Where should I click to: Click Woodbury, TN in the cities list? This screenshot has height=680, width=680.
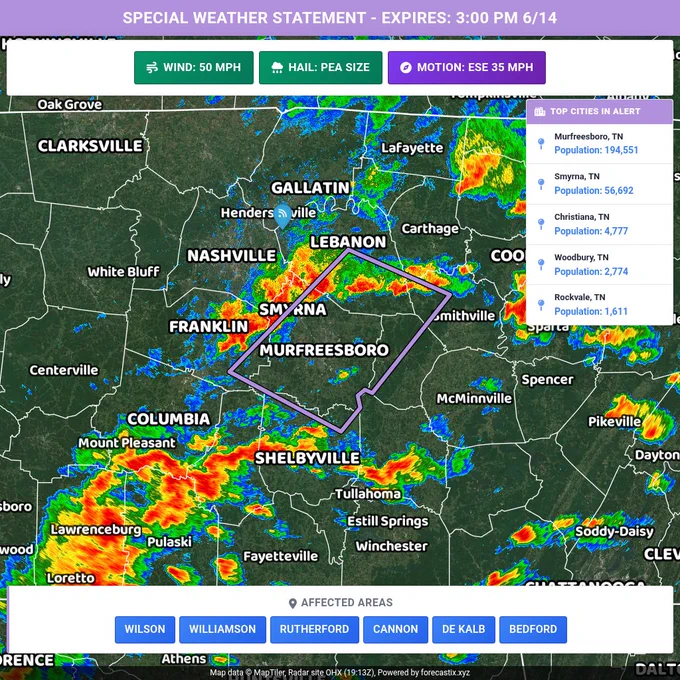[x=581, y=257]
